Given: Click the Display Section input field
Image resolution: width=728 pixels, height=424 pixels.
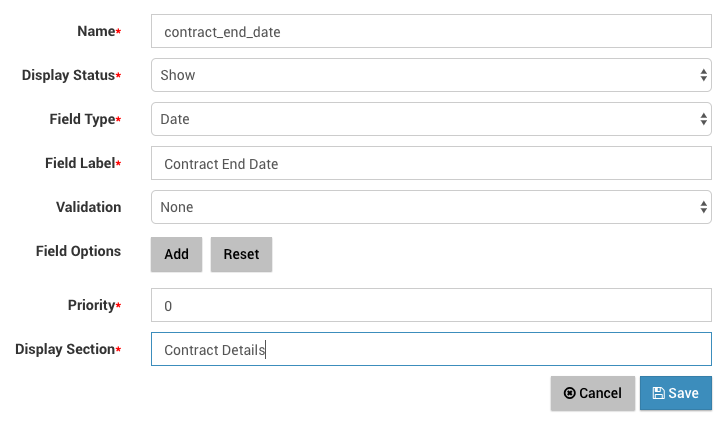Looking at the screenshot, I should coord(431,350).
